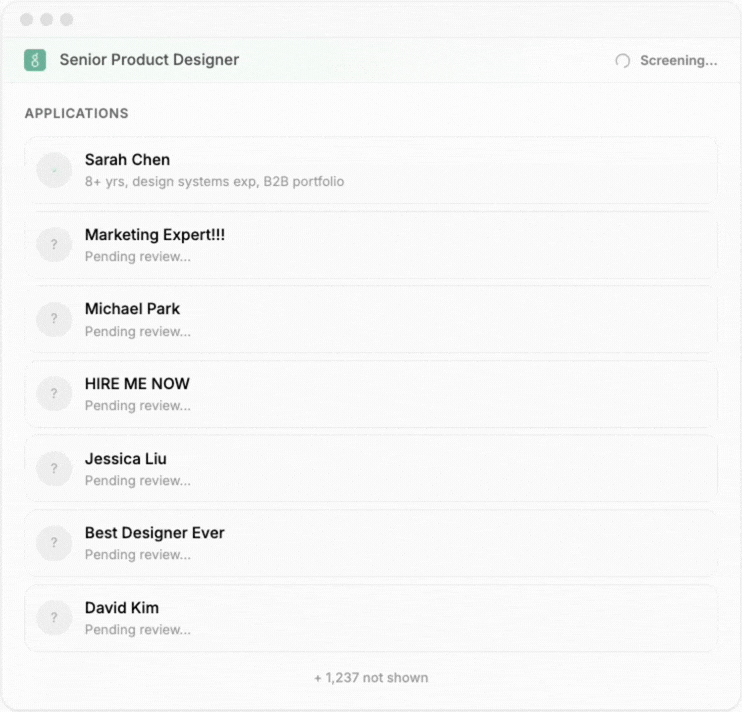Click the question mark icon beside HIRE ME NOW
Image resolution: width=742 pixels, height=712 pixels.
pos(54,394)
